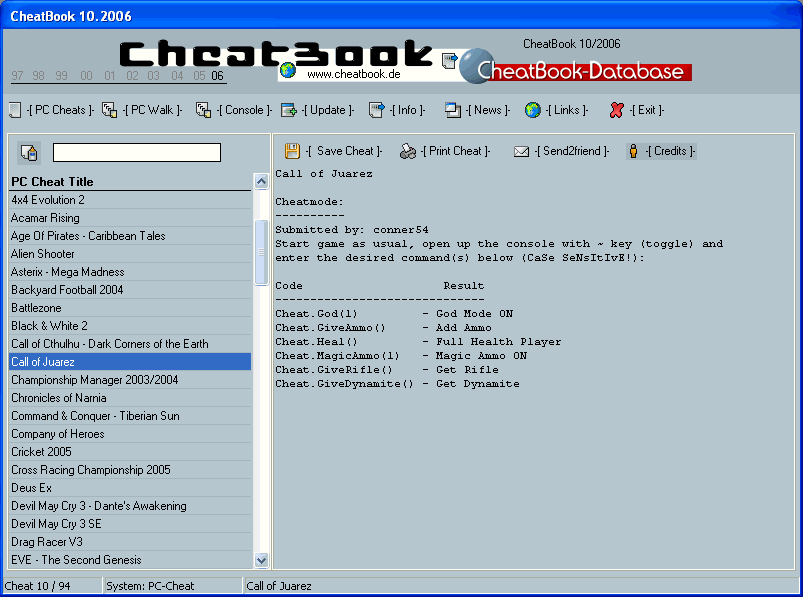Click the cheat list scroll down arrow

(261, 560)
